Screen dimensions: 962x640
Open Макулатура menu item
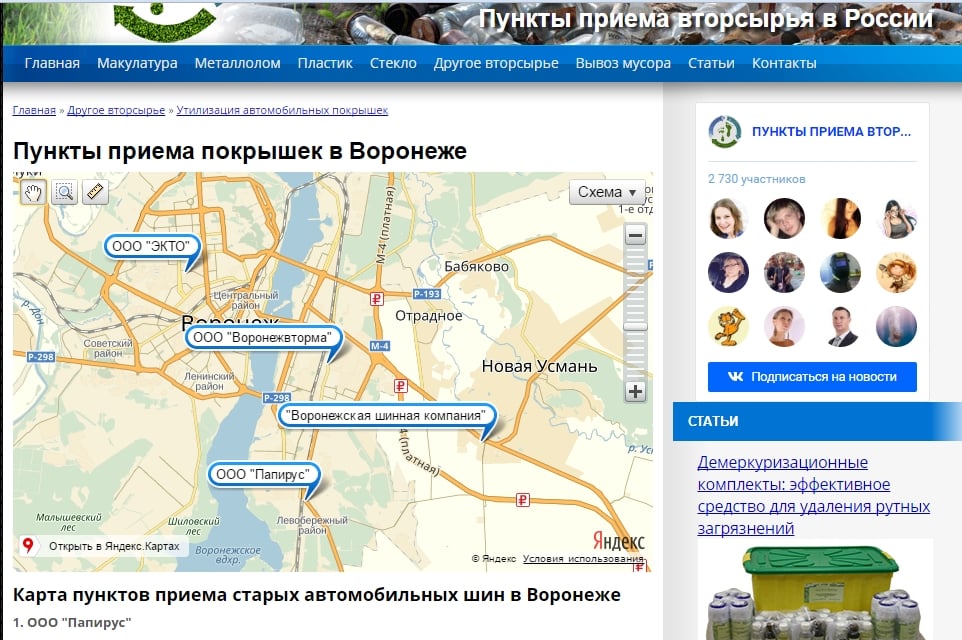click(x=137, y=63)
